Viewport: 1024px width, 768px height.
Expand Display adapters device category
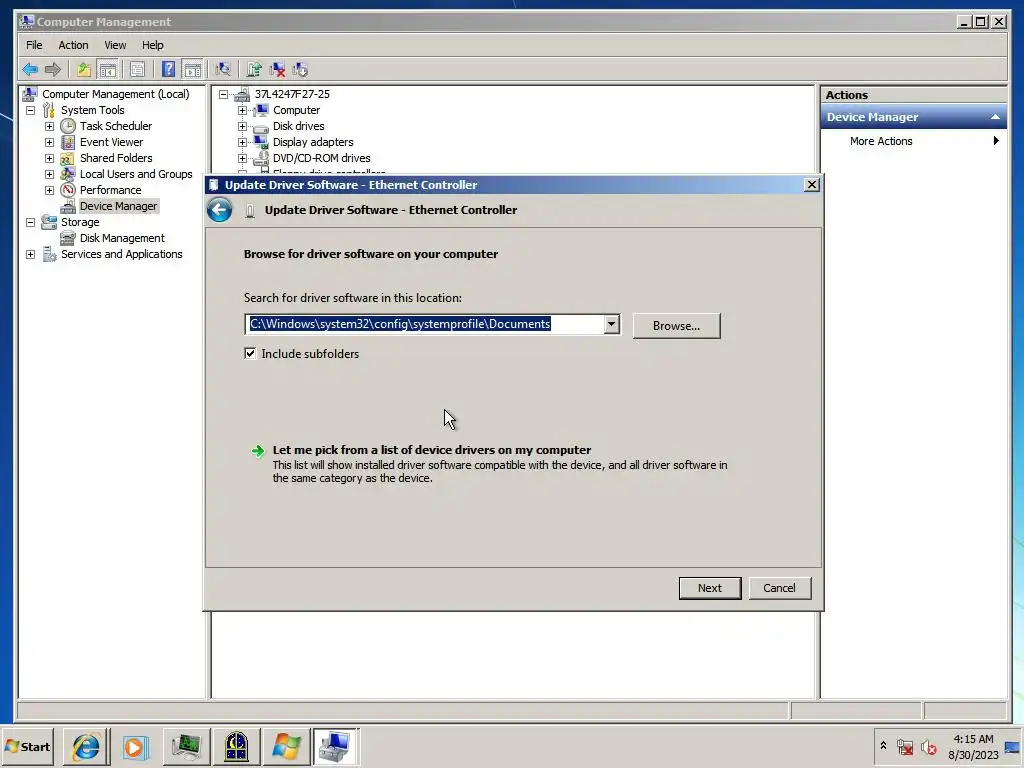point(242,142)
